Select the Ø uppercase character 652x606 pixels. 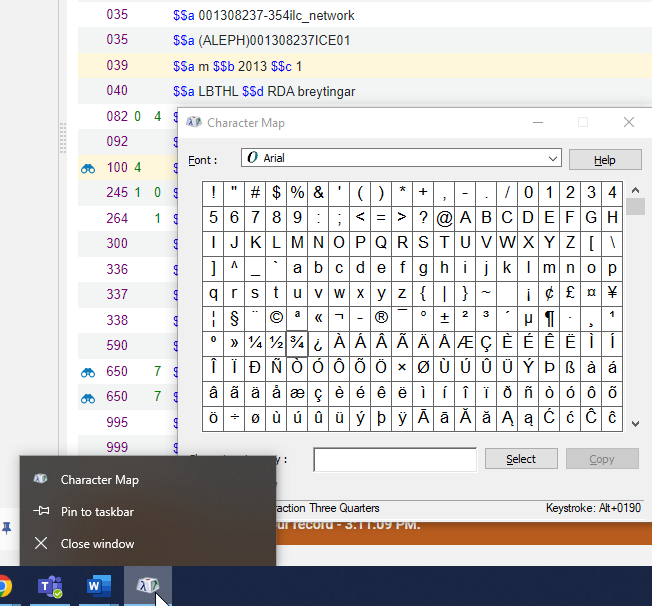click(423, 368)
